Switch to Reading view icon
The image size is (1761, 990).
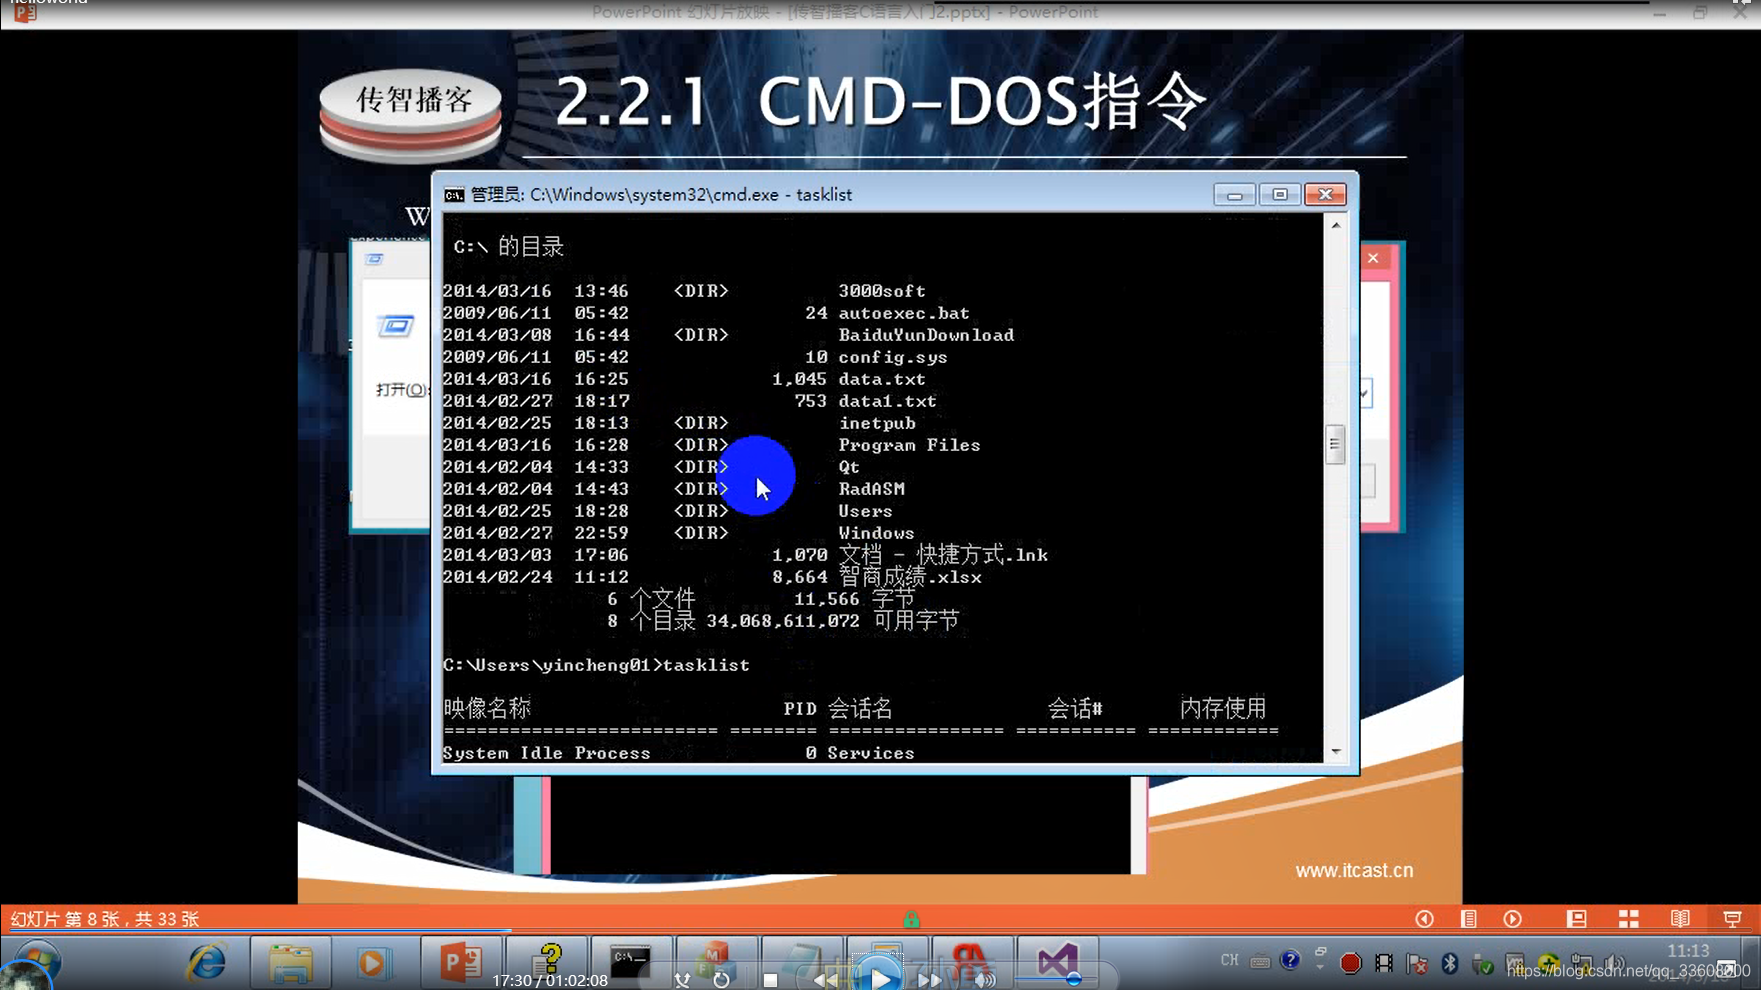[1680, 919]
